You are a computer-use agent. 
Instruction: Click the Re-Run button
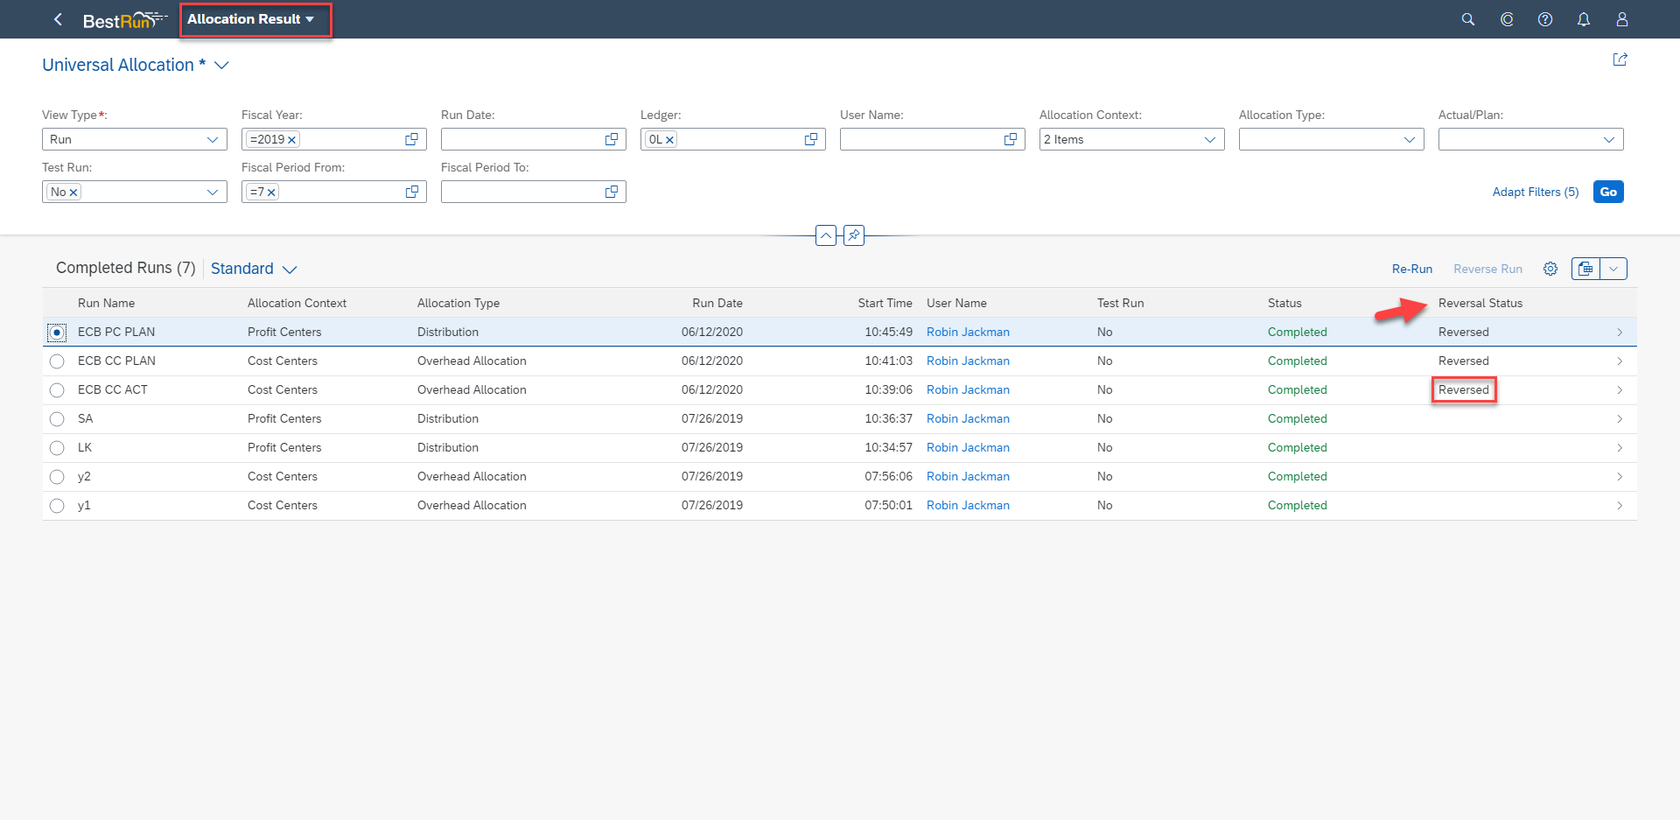click(1412, 269)
